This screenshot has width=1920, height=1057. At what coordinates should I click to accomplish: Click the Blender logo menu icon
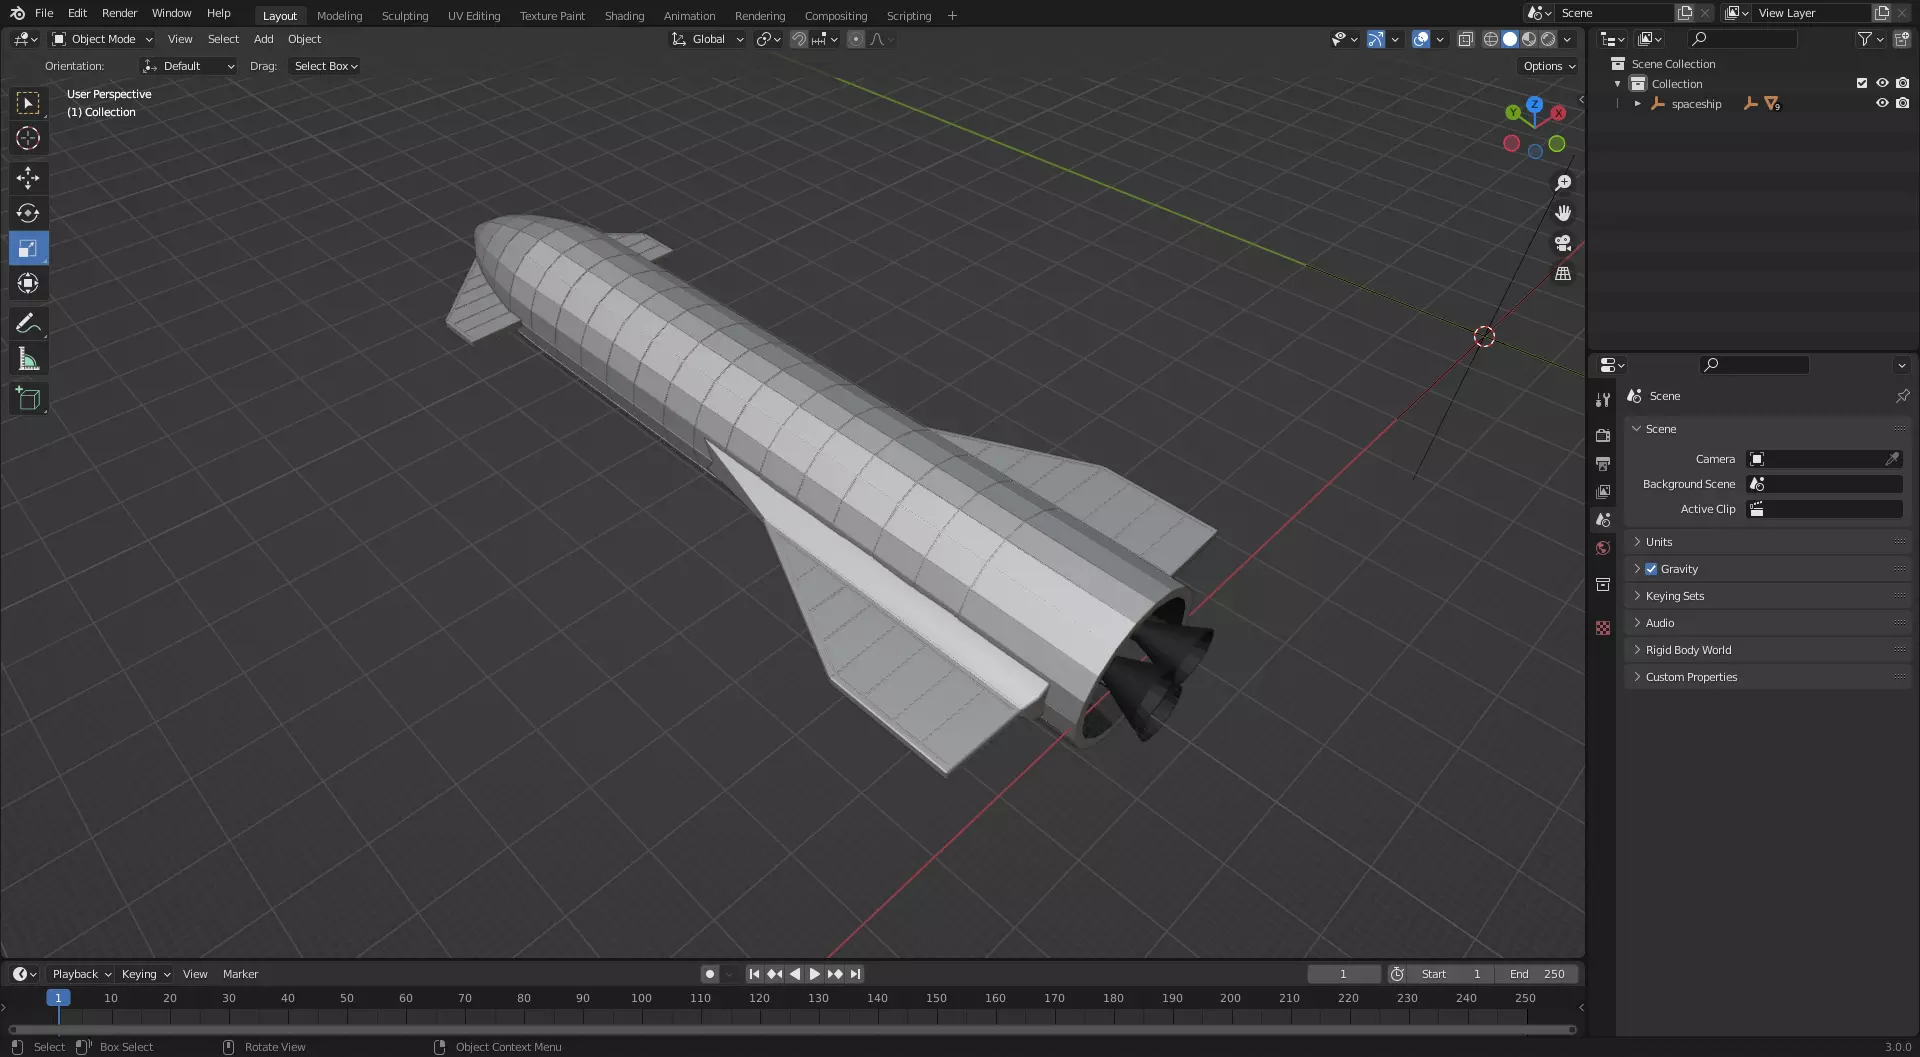click(x=17, y=13)
